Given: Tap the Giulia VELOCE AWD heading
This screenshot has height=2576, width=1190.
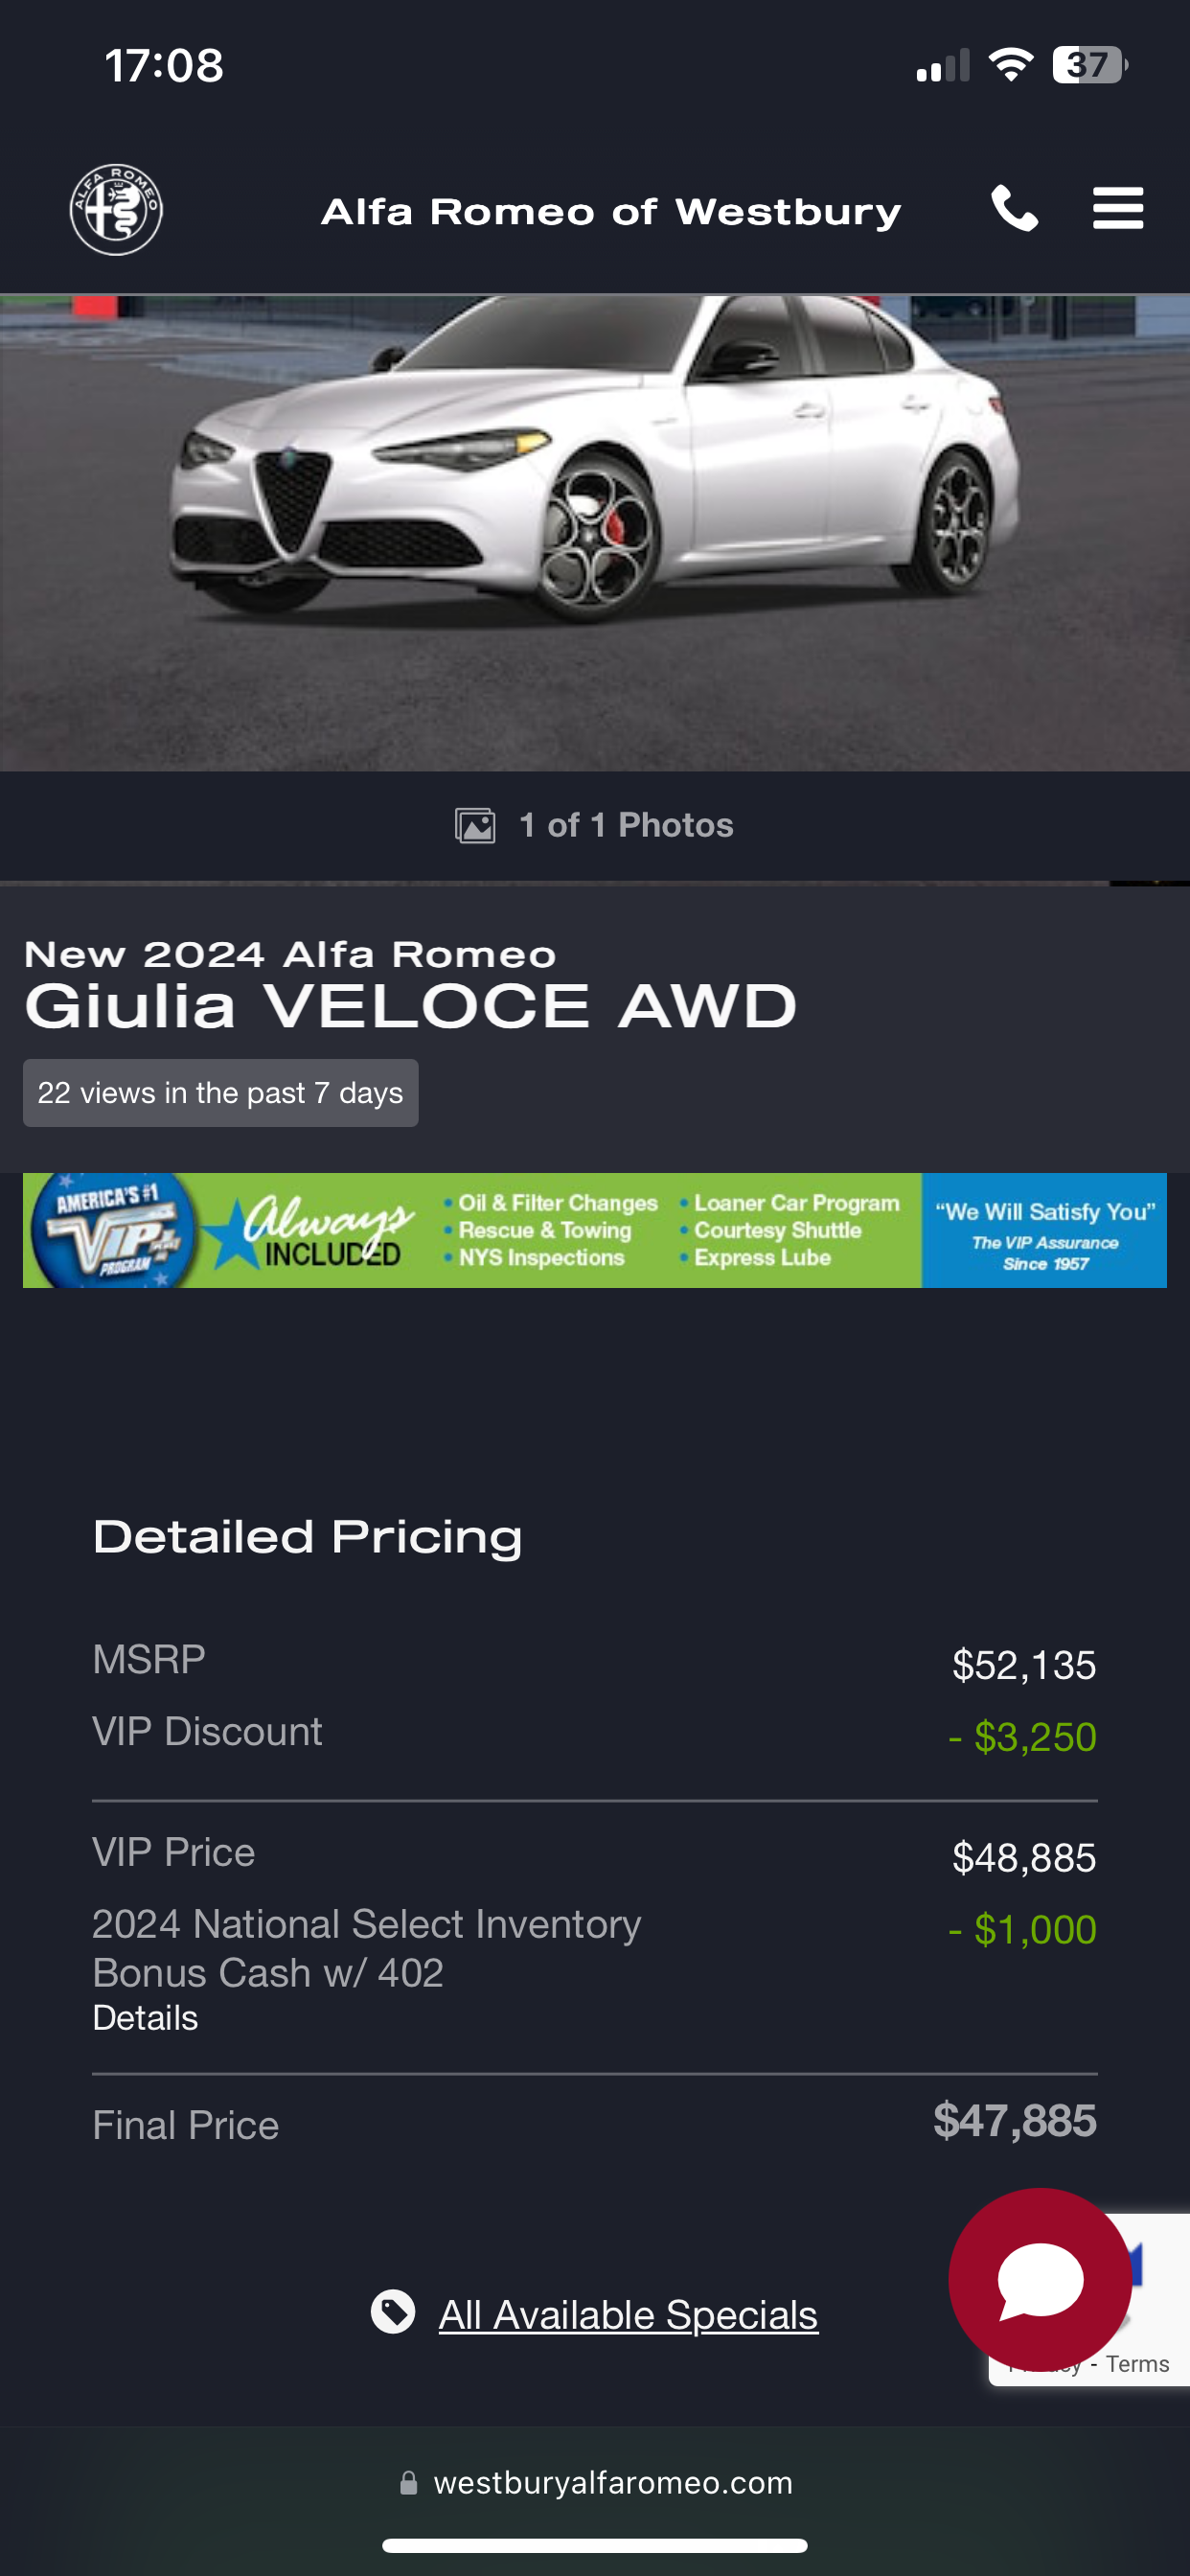Looking at the screenshot, I should coord(410,1006).
